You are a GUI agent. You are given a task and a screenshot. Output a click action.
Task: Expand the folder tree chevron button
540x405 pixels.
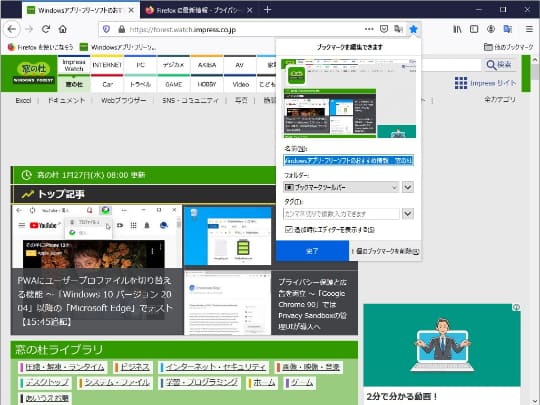point(408,187)
